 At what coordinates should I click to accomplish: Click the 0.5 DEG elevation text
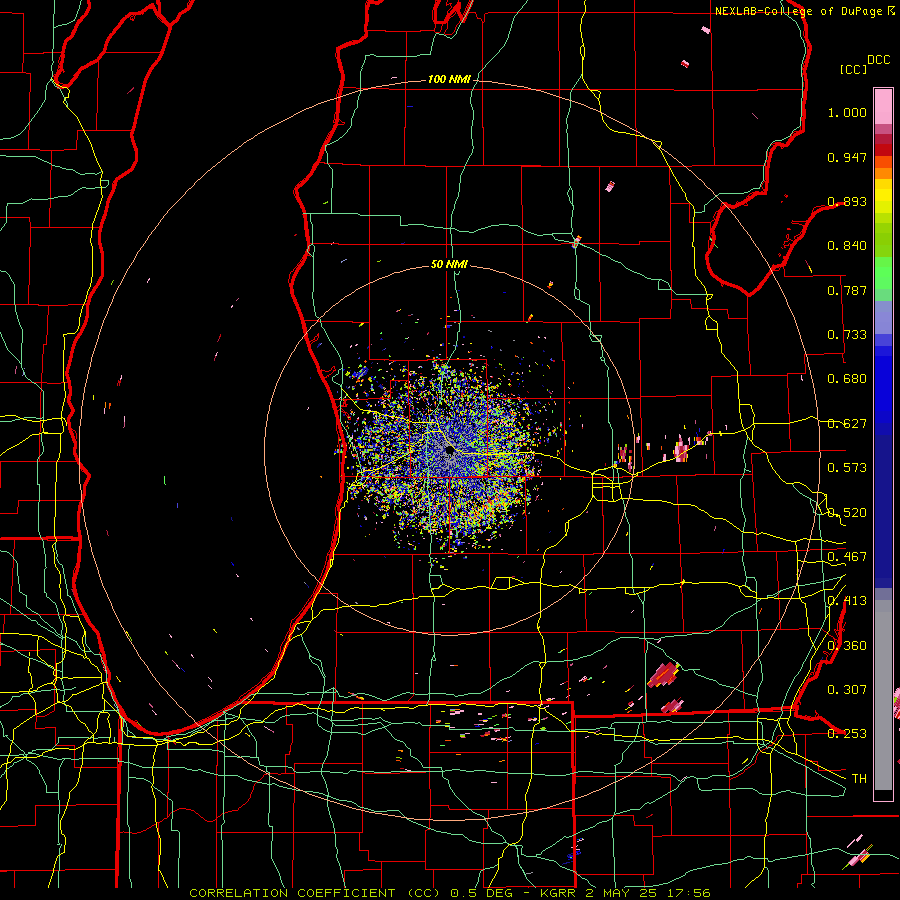tap(484, 893)
